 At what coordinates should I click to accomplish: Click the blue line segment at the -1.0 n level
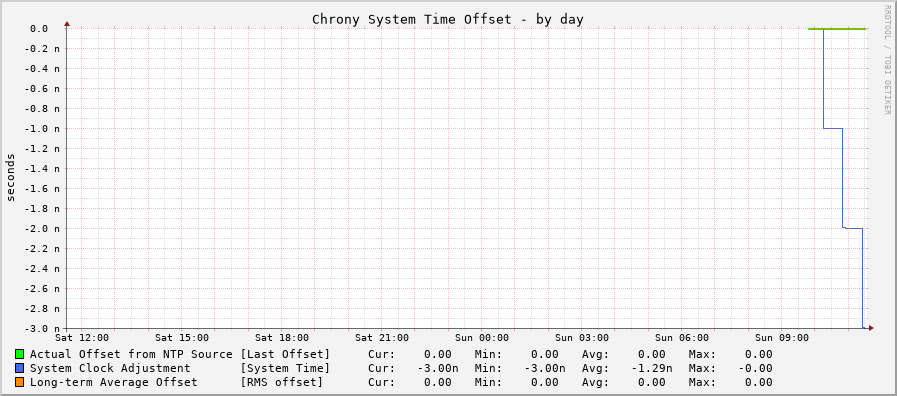833,128
